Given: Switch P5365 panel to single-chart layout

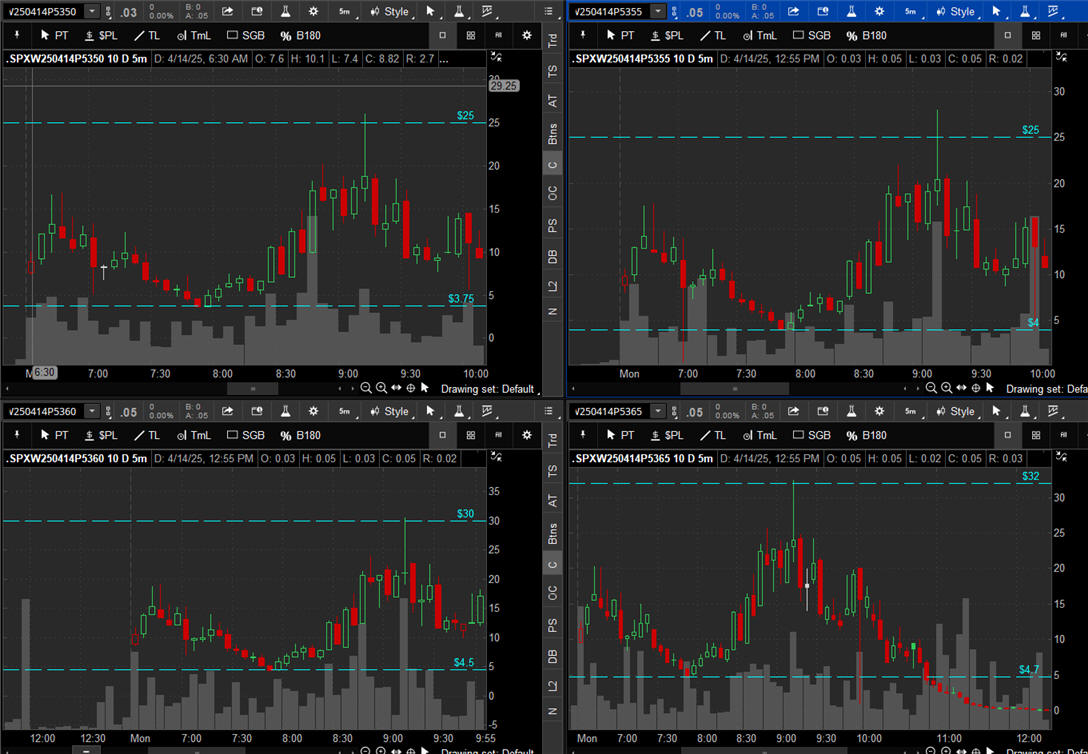Looking at the screenshot, I should point(1008,436).
